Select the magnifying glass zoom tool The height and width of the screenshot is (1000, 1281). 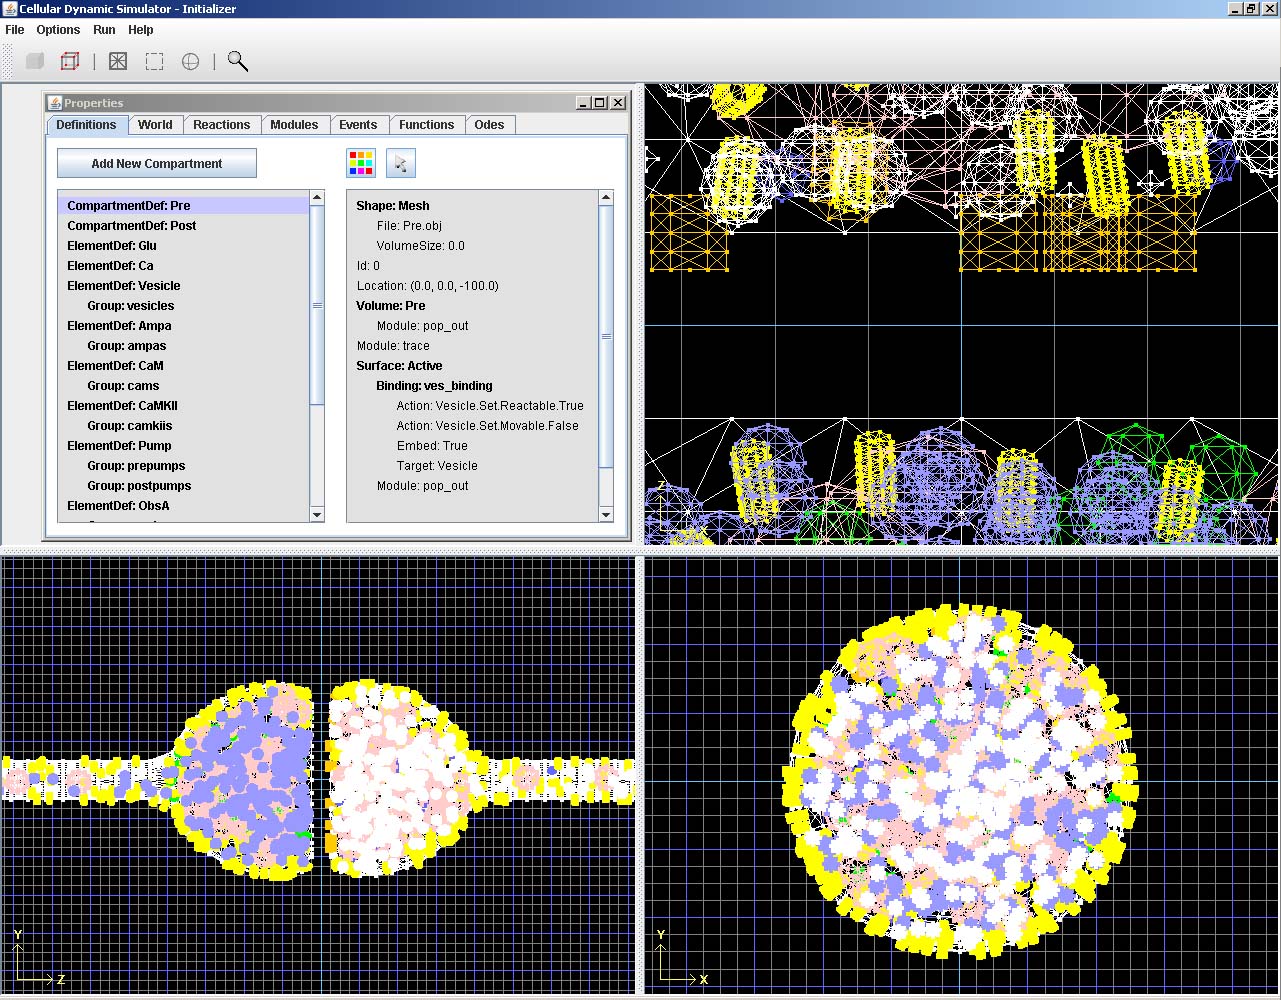[x=237, y=61]
